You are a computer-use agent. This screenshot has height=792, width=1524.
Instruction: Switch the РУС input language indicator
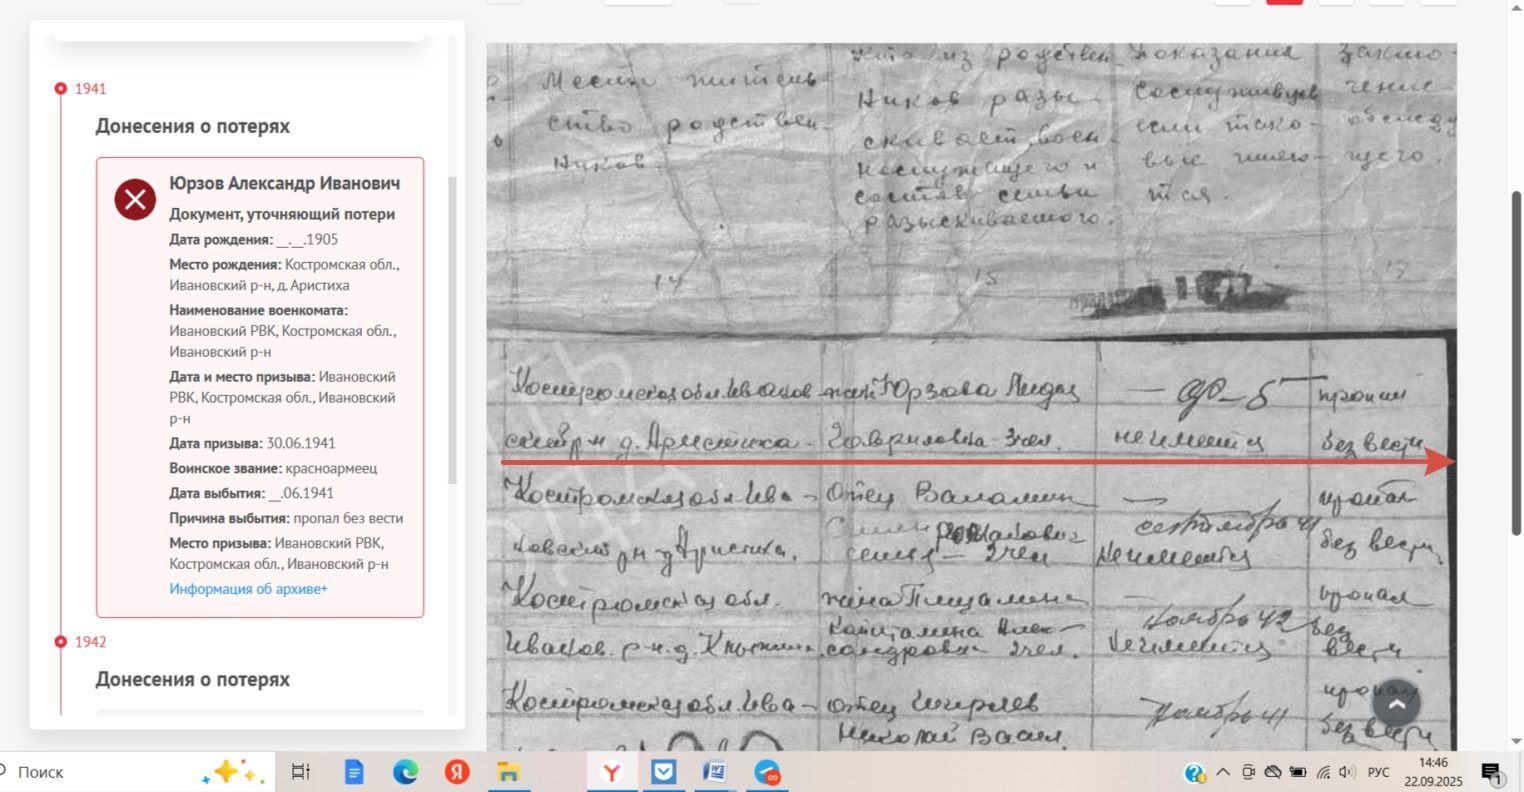coord(1378,772)
